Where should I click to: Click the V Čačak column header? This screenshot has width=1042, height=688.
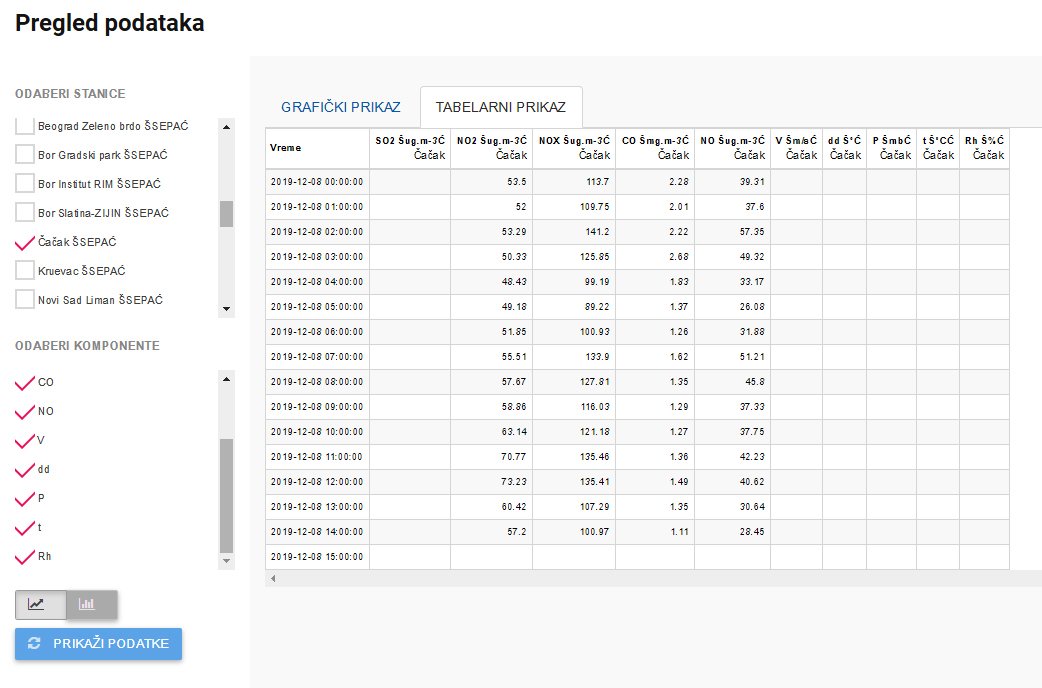(x=796, y=148)
